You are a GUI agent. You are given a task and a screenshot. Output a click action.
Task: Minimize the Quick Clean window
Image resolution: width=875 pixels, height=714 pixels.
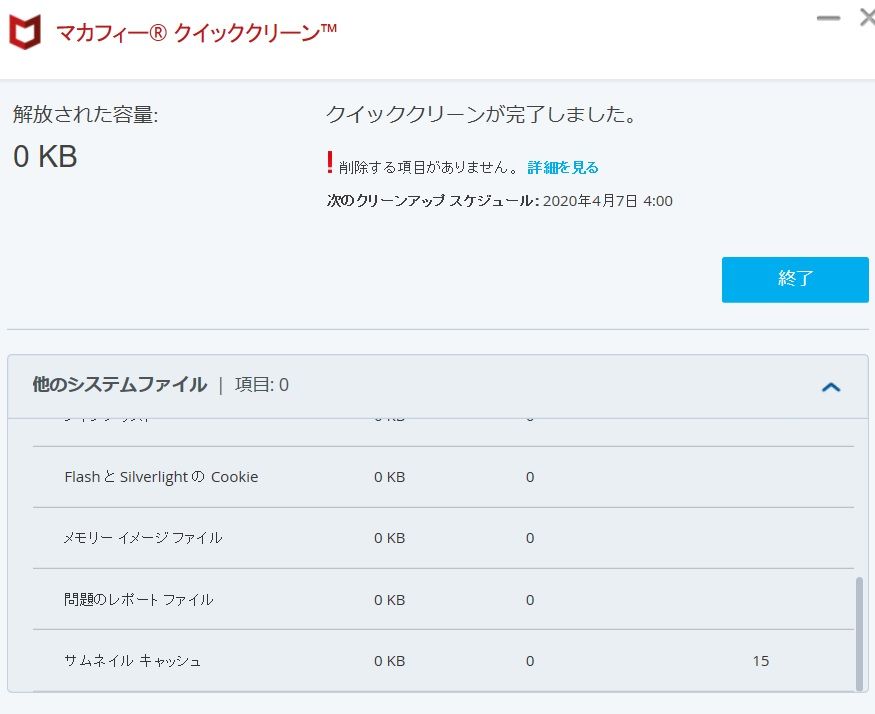point(828,18)
